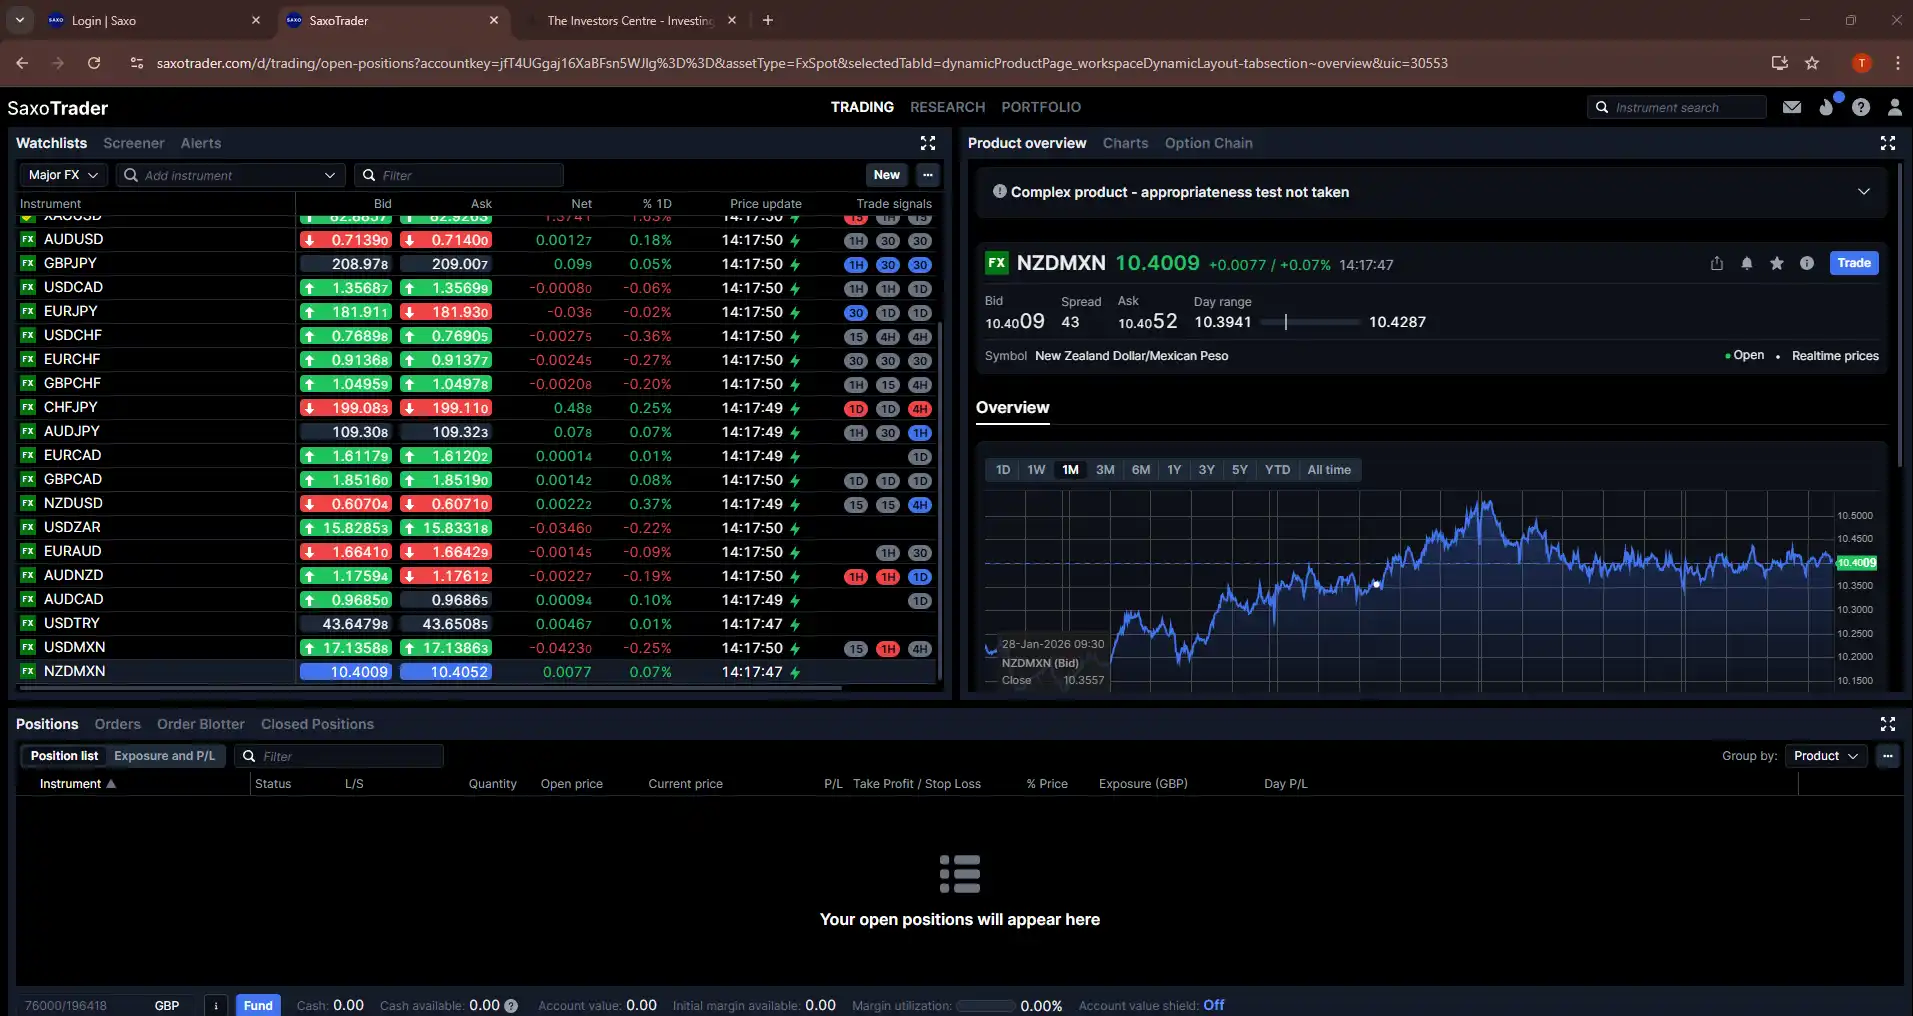The image size is (1913, 1016).
Task: Expand the Complex product warning
Action: click(x=1863, y=192)
